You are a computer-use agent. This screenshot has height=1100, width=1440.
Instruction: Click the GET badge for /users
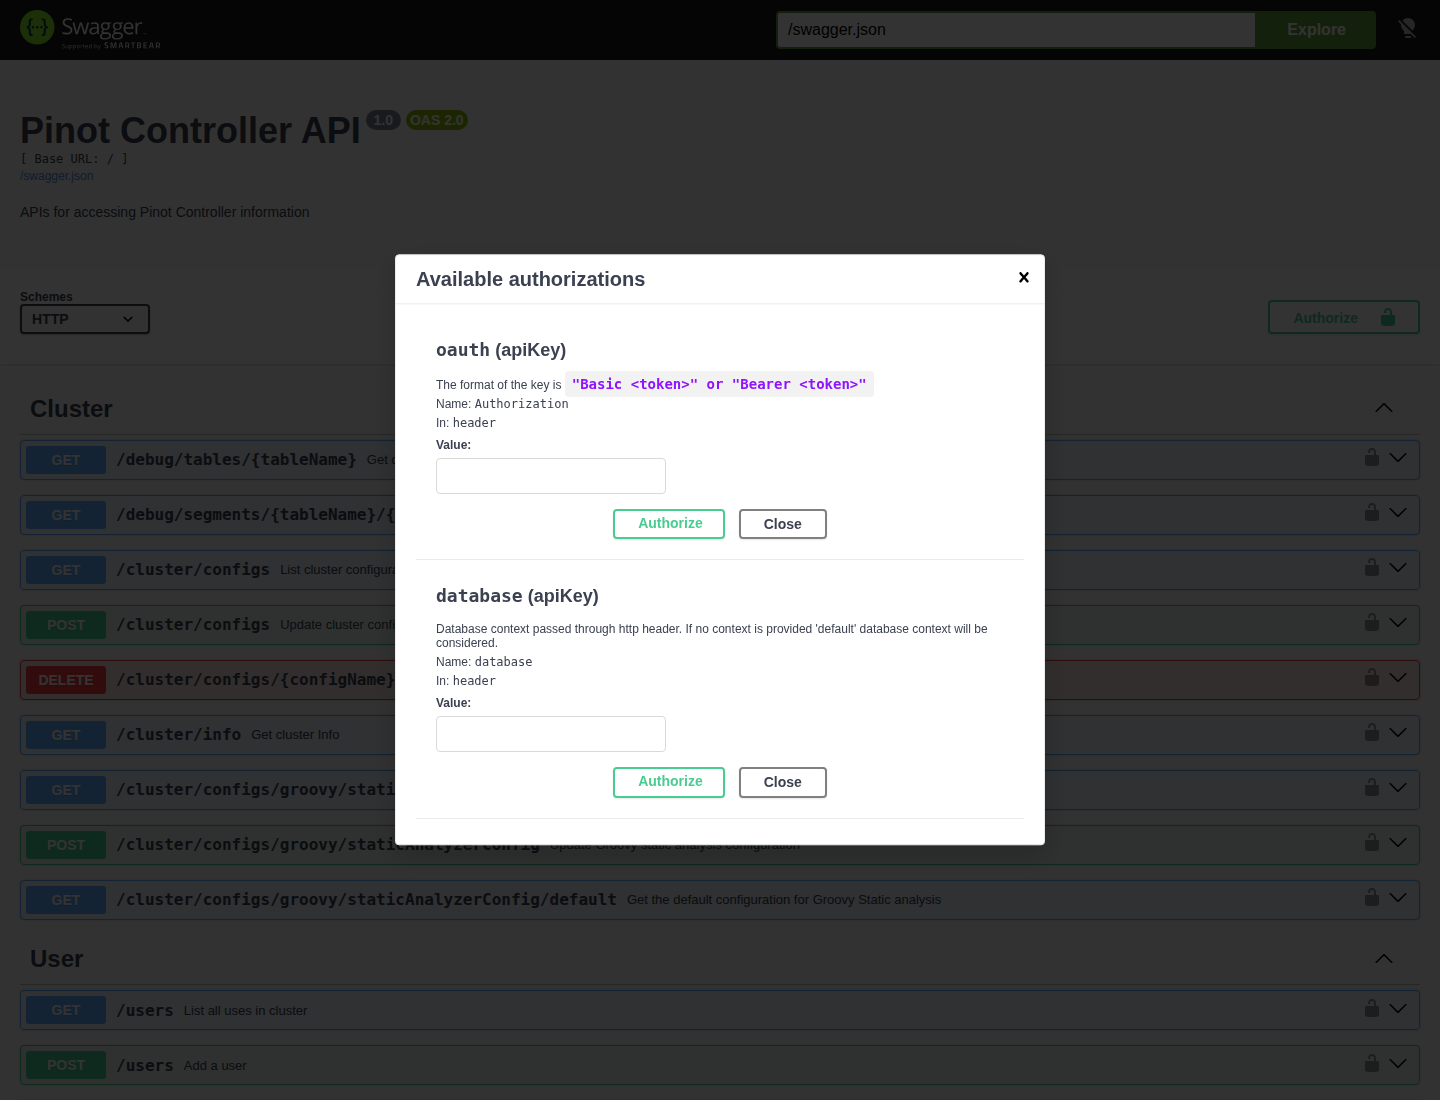66,1010
